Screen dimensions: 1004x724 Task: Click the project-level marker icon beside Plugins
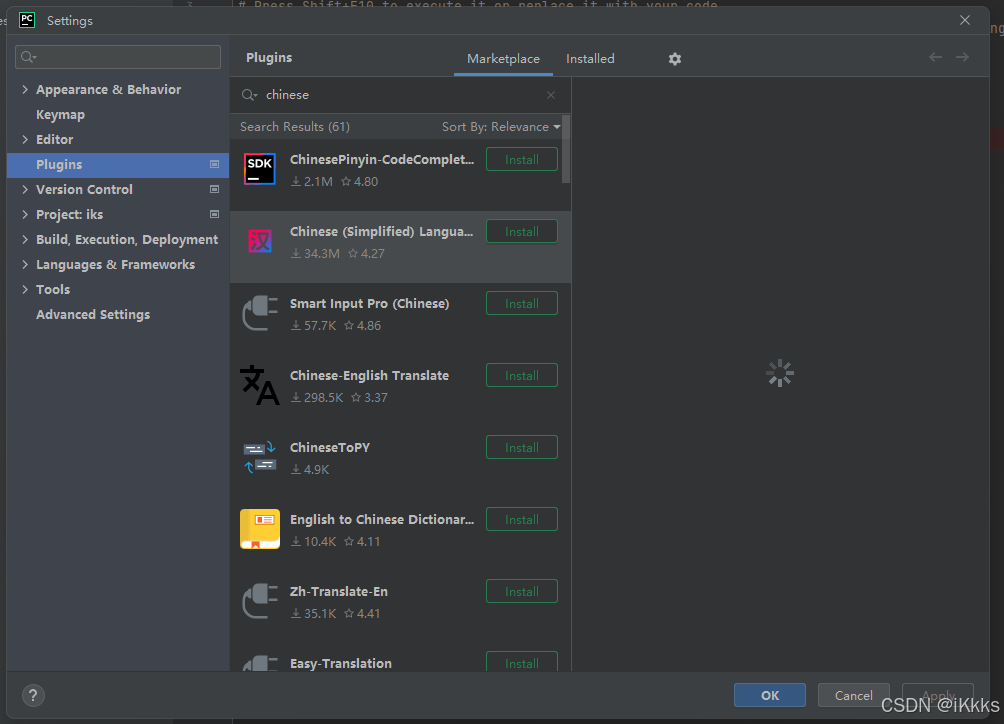(215, 165)
